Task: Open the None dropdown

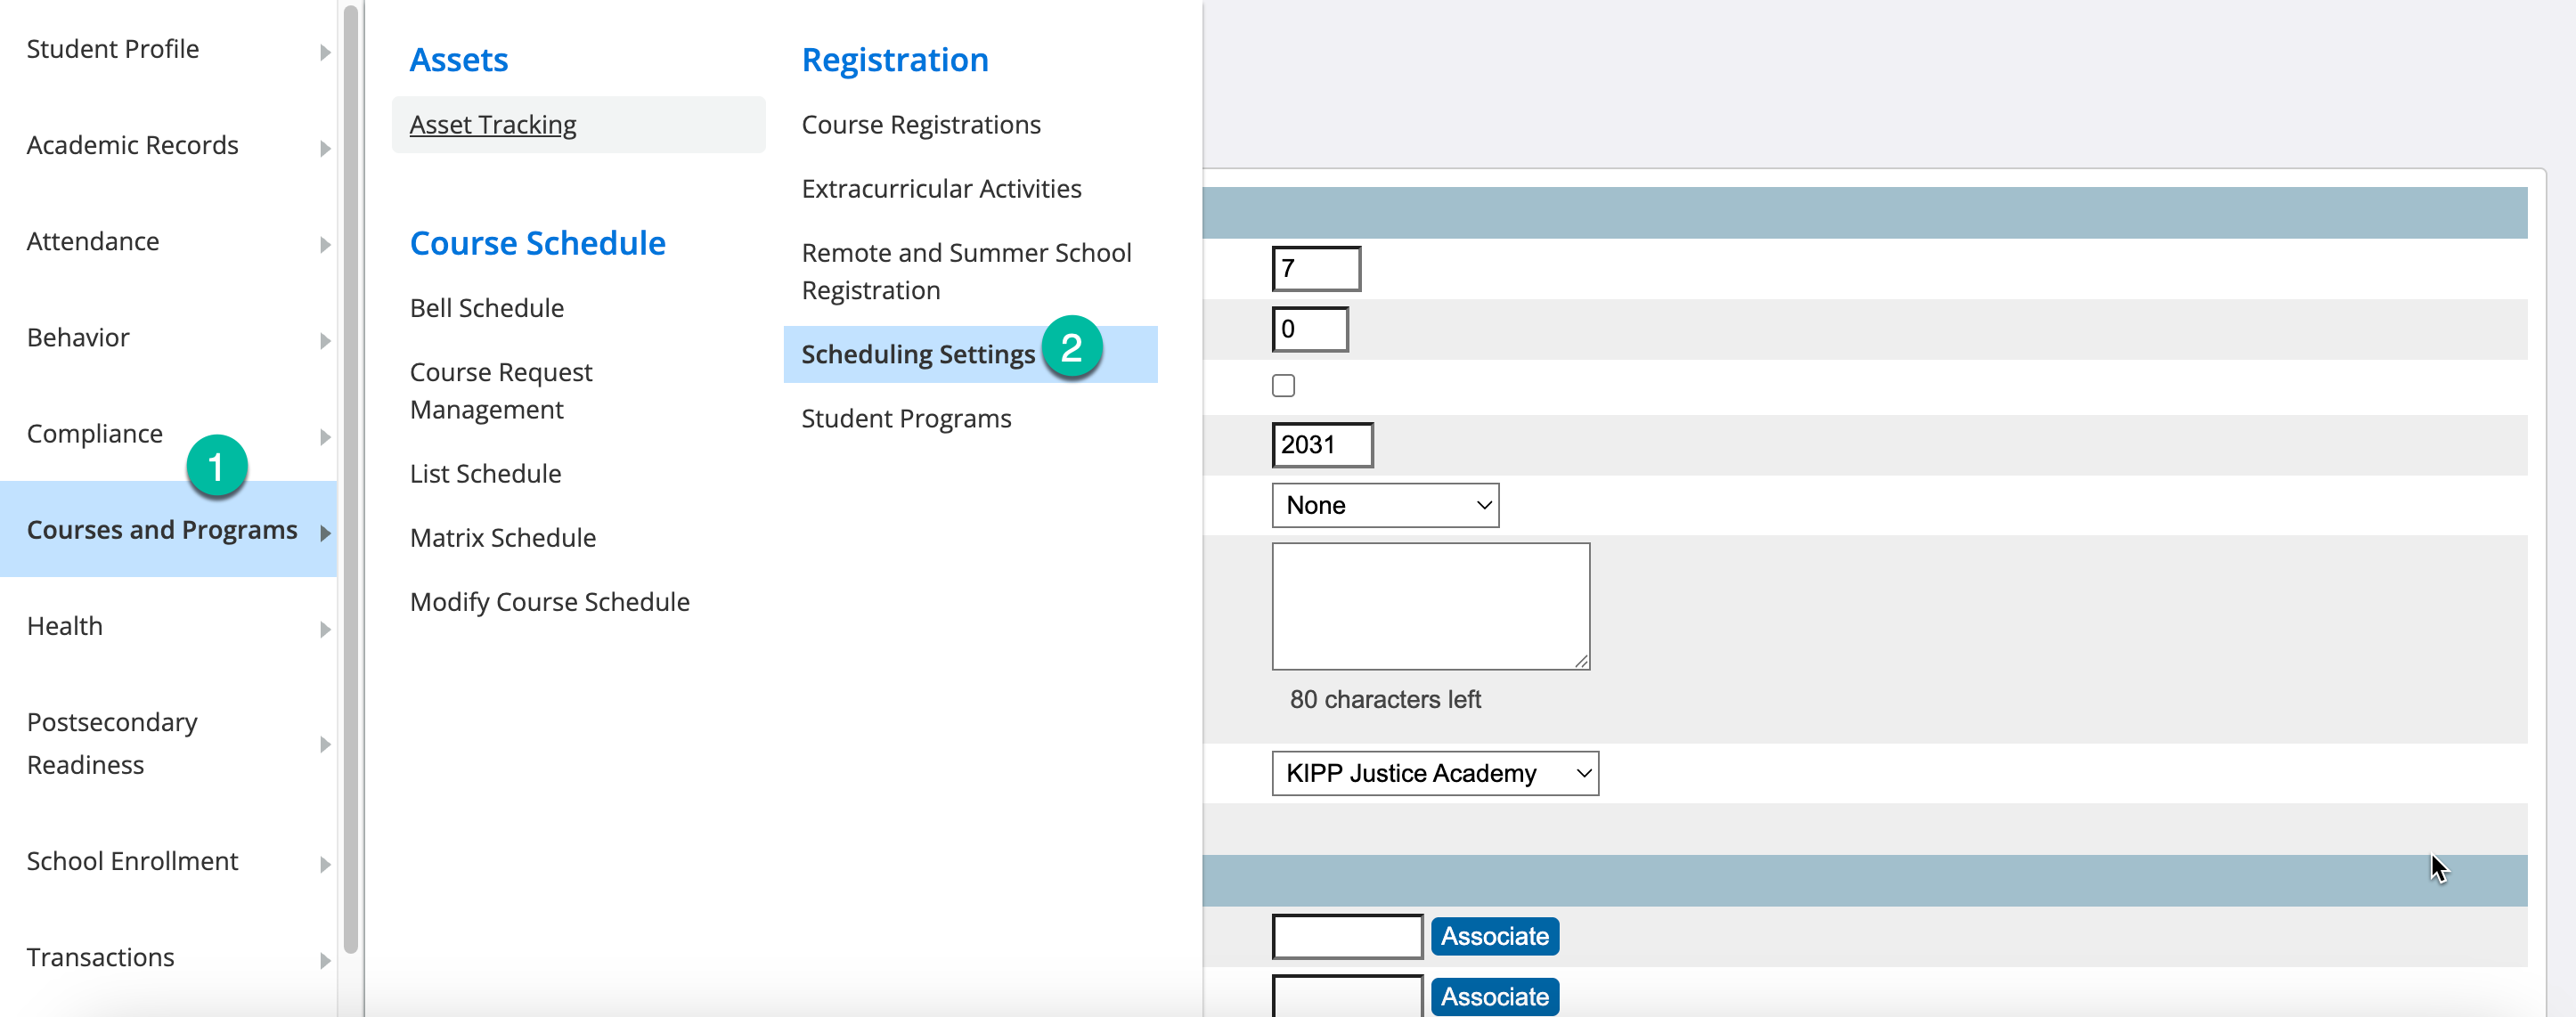Action: (1384, 505)
